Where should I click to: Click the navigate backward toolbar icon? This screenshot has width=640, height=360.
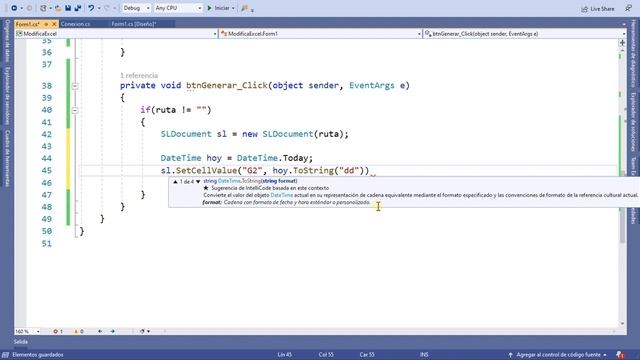[x=14, y=8]
